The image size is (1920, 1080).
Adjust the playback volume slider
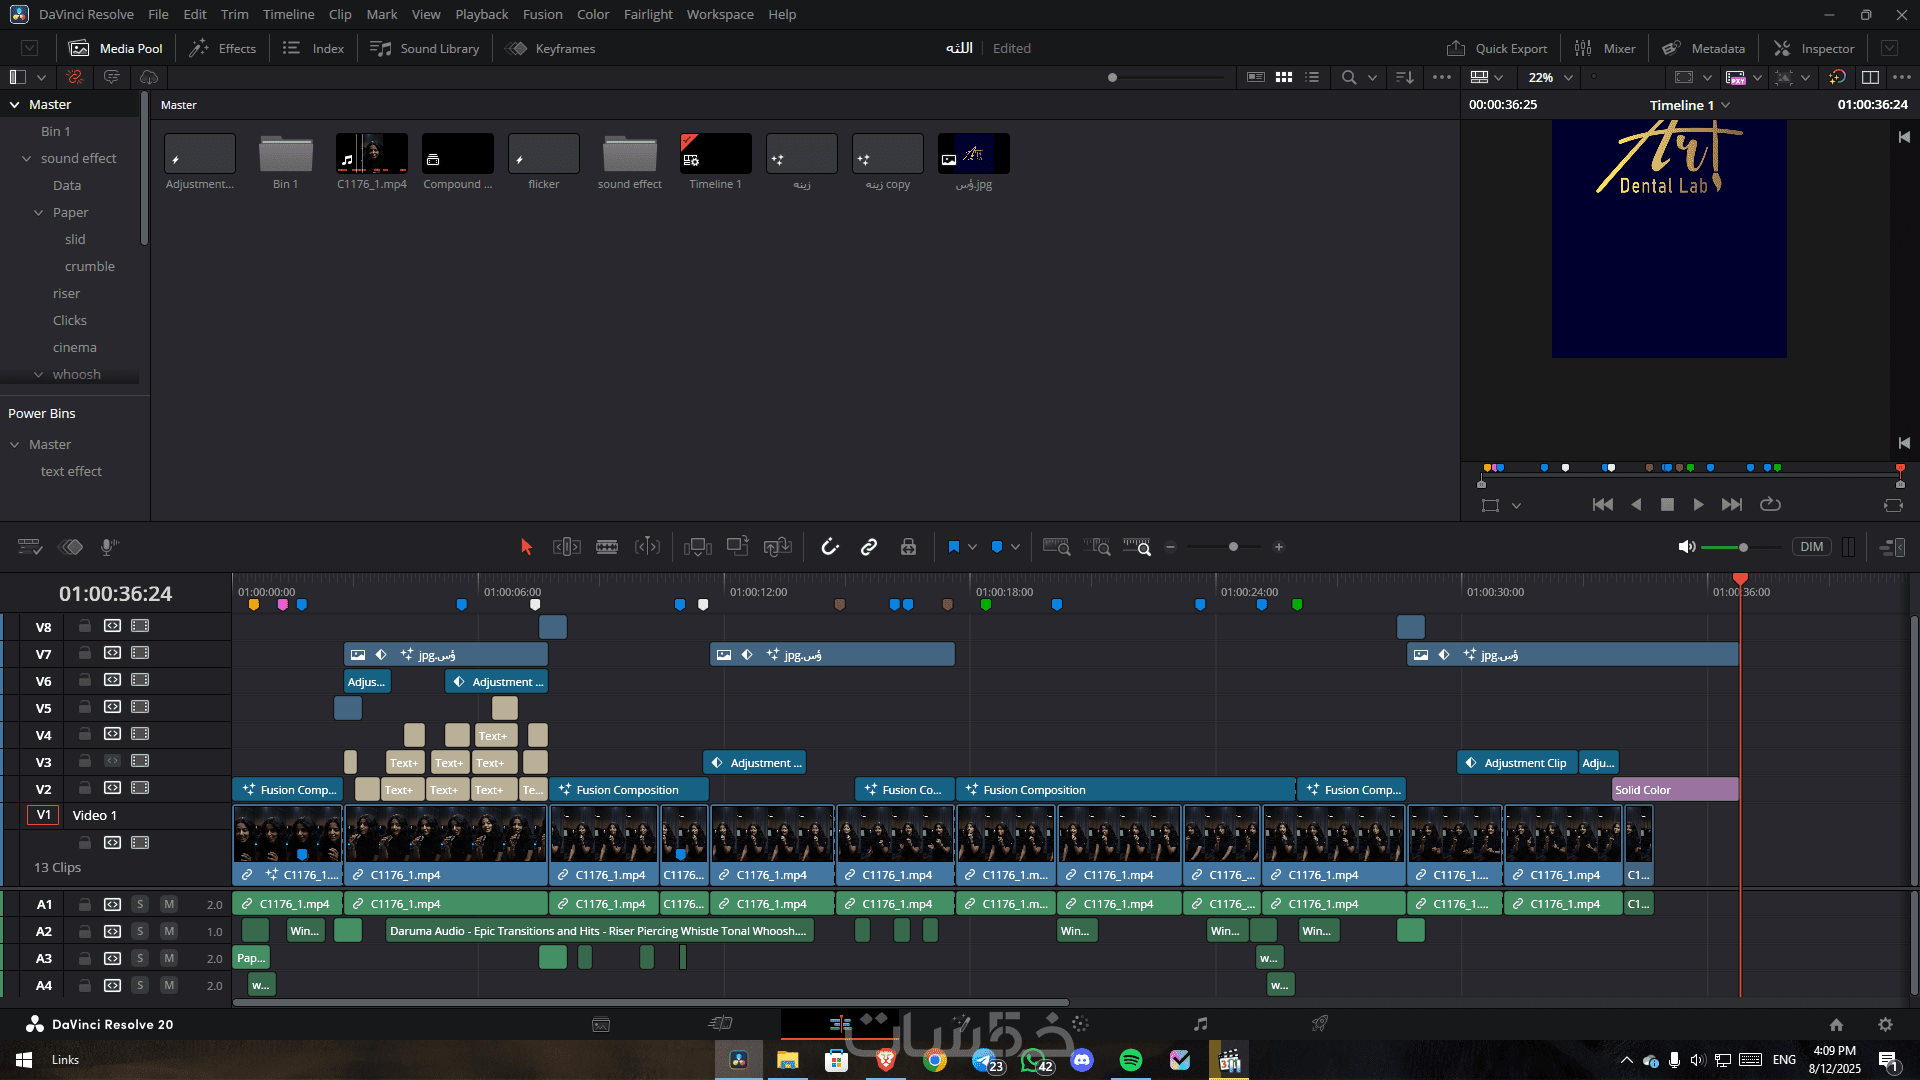(x=1742, y=547)
